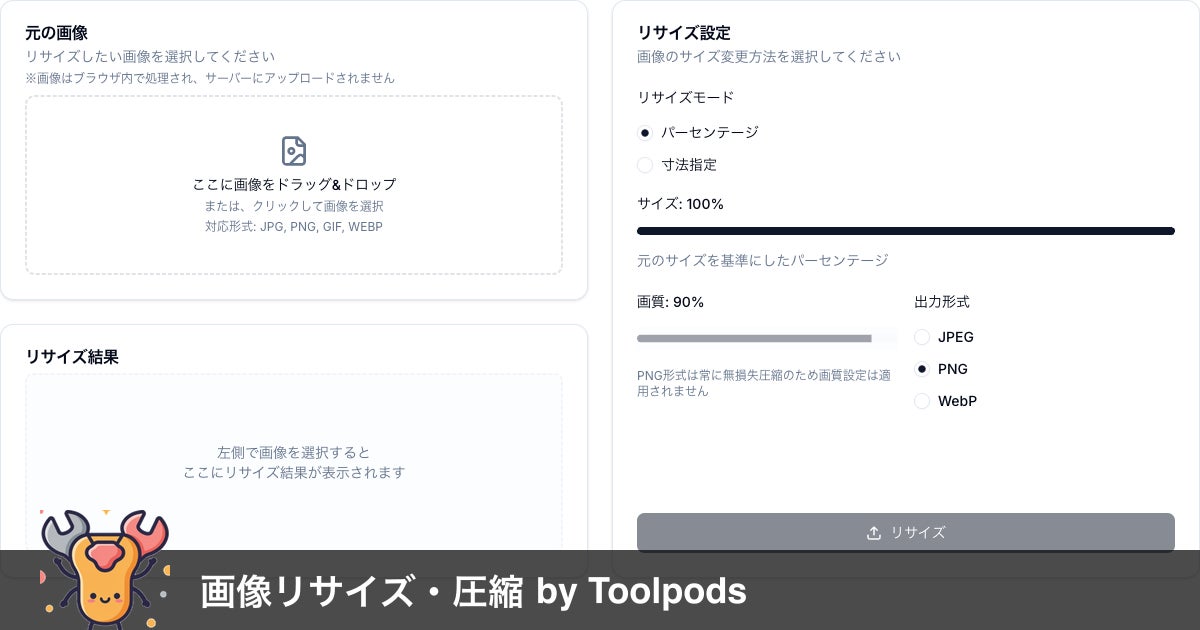The height and width of the screenshot is (630, 1200).
Task: Click the upload arrow icon on Resize button
Action: click(873, 533)
